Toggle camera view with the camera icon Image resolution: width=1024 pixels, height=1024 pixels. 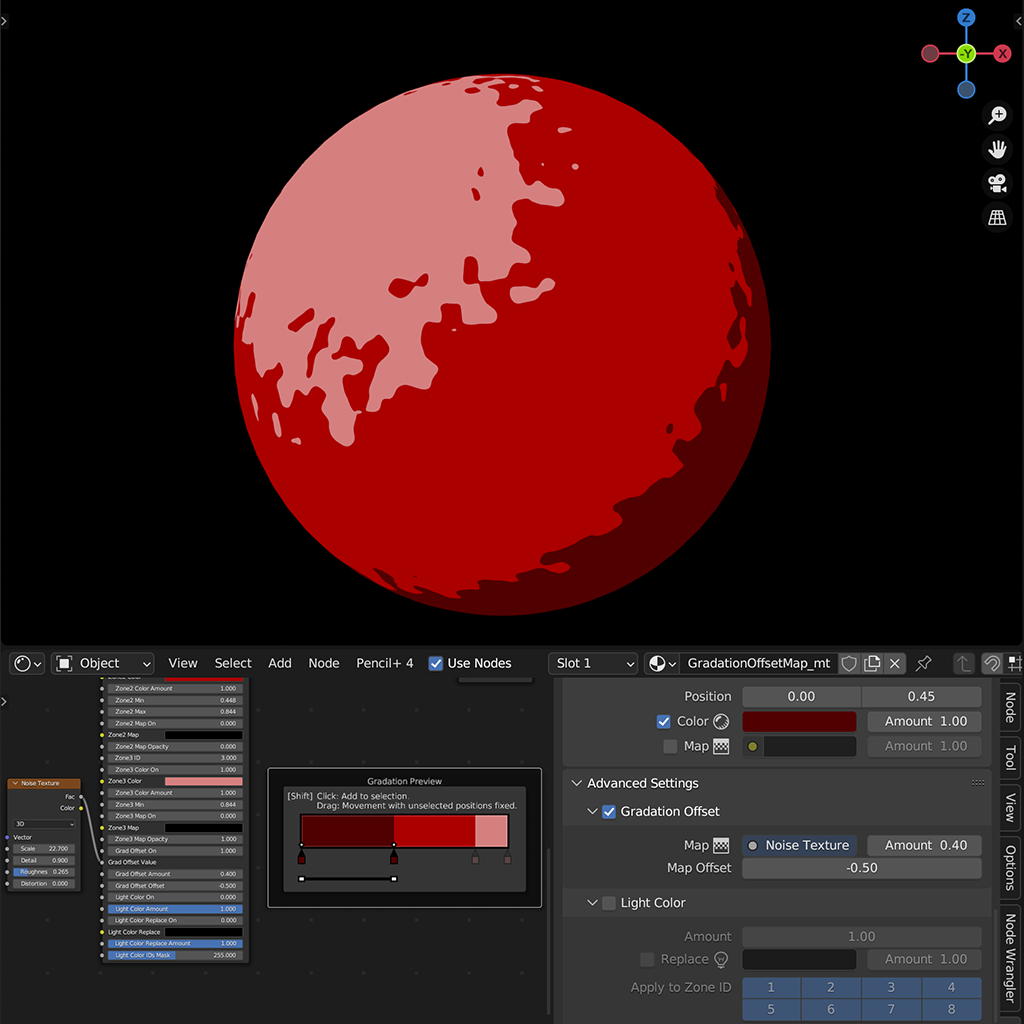997,184
